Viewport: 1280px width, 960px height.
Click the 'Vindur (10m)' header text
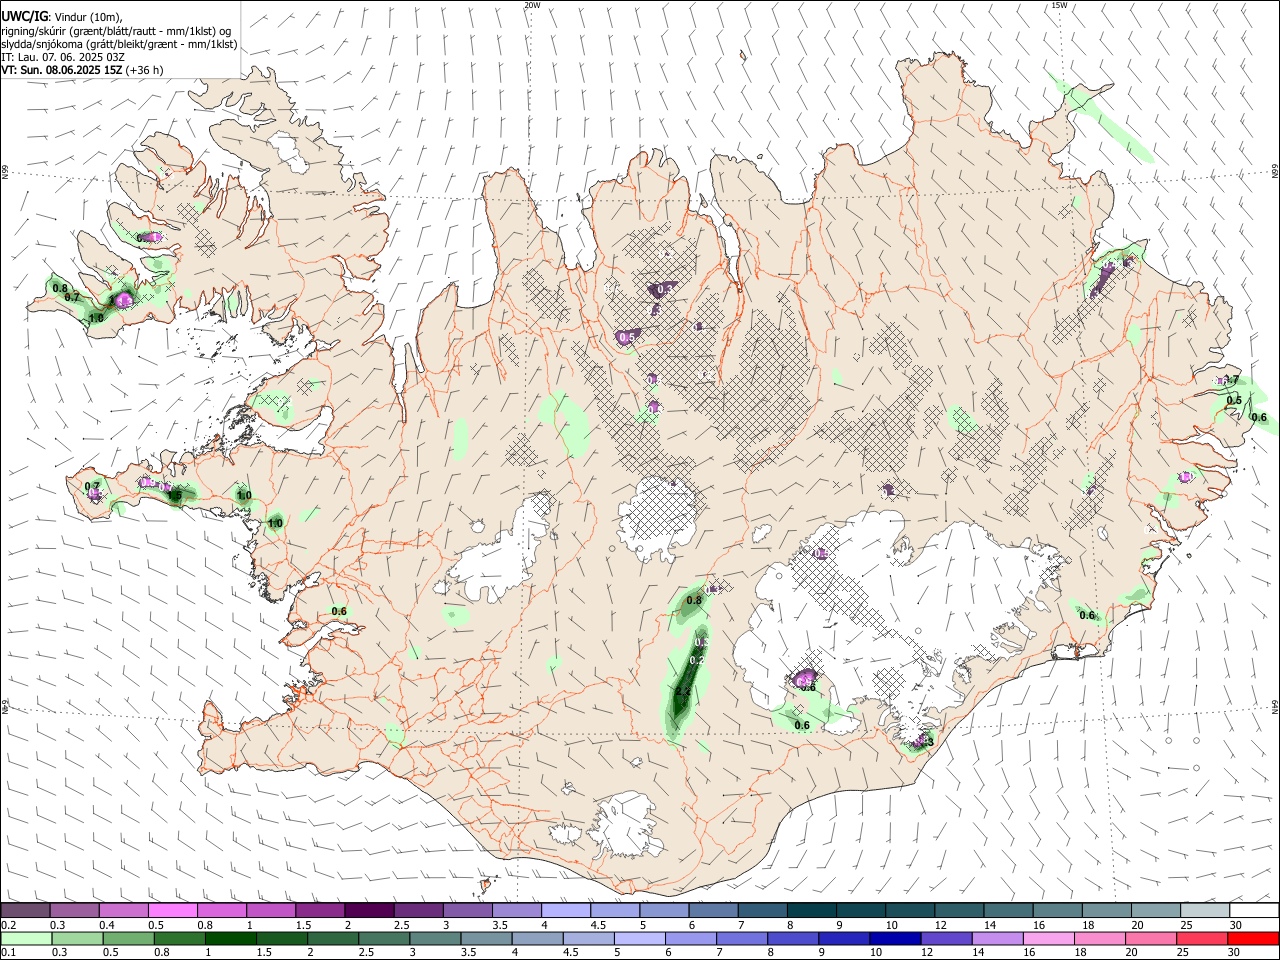tap(88, 17)
